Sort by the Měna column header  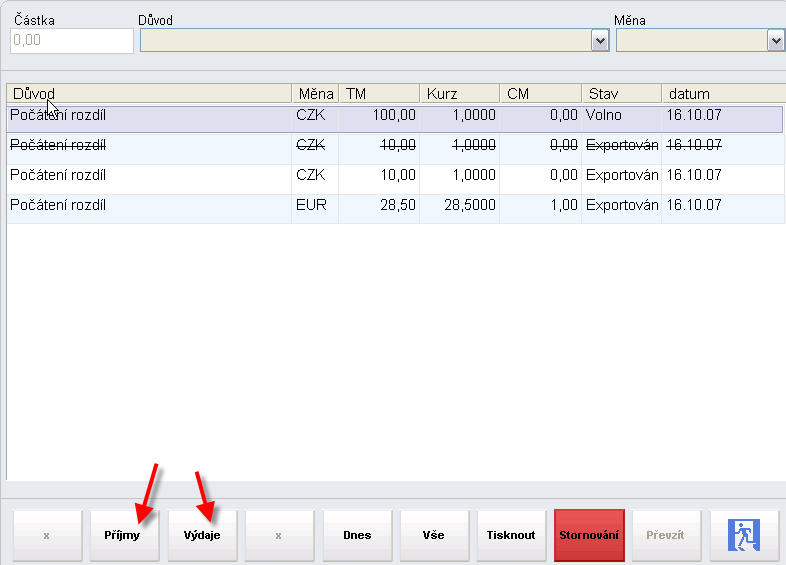click(316, 94)
